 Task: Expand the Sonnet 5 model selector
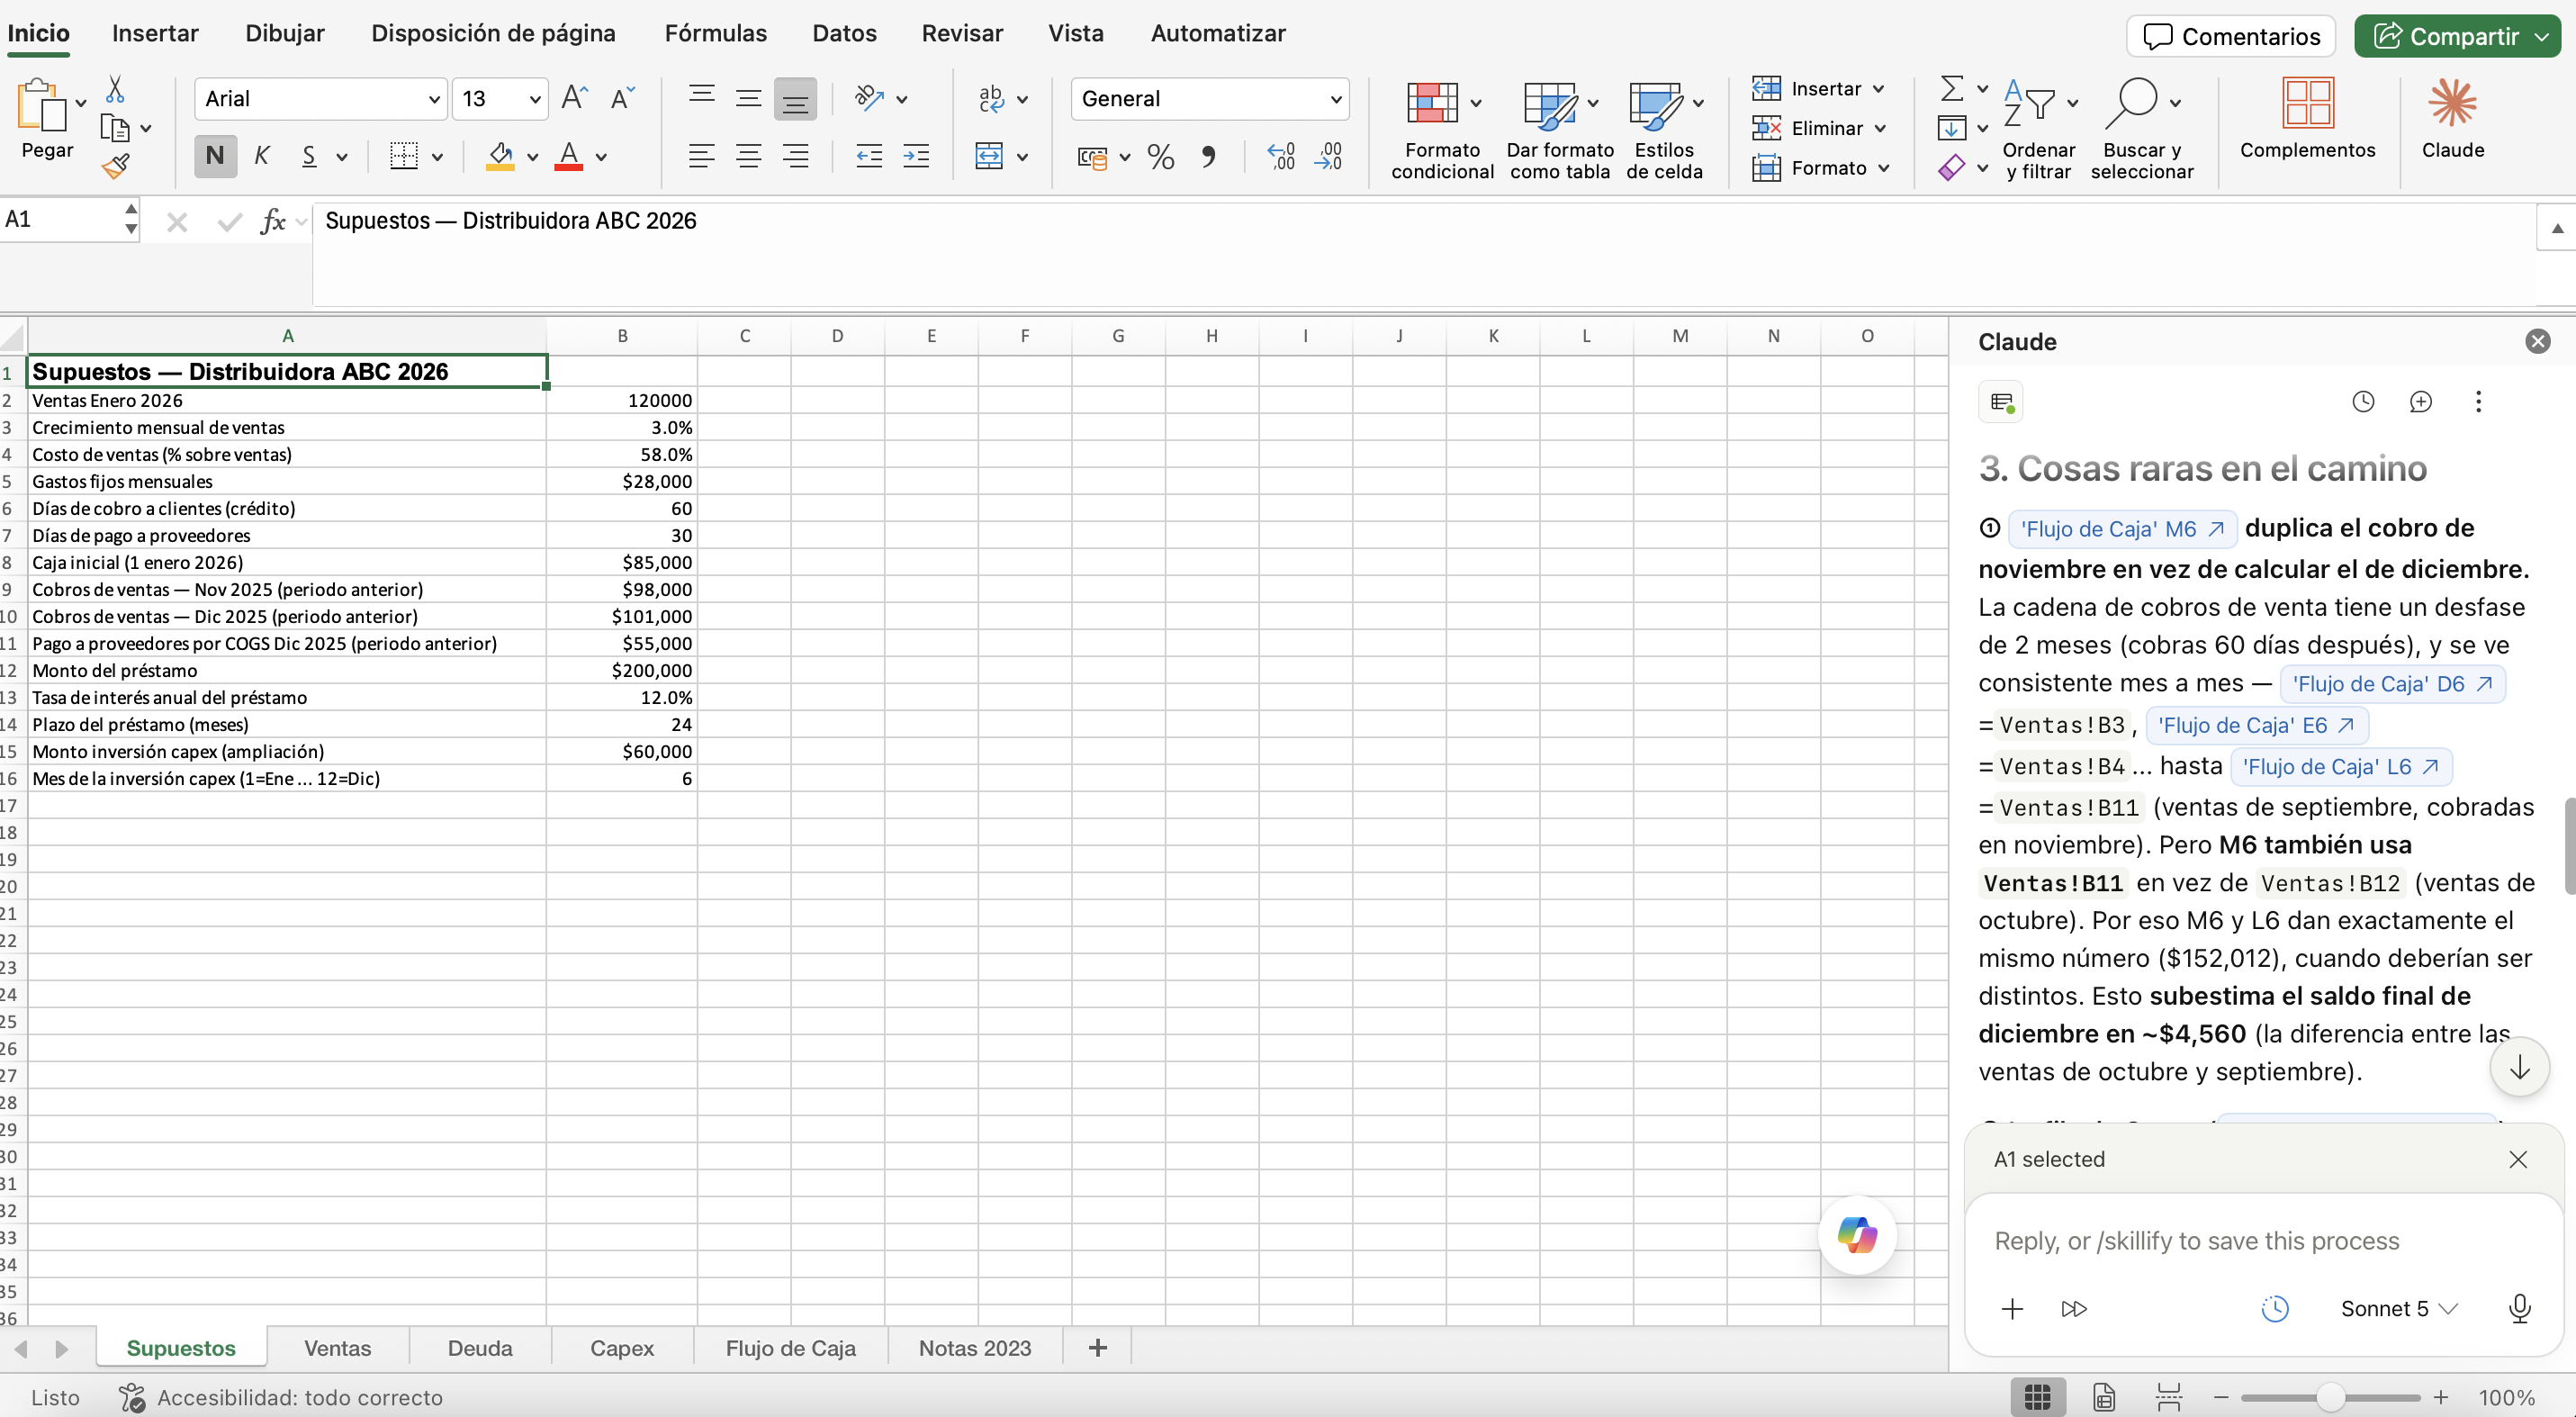coord(2398,1308)
